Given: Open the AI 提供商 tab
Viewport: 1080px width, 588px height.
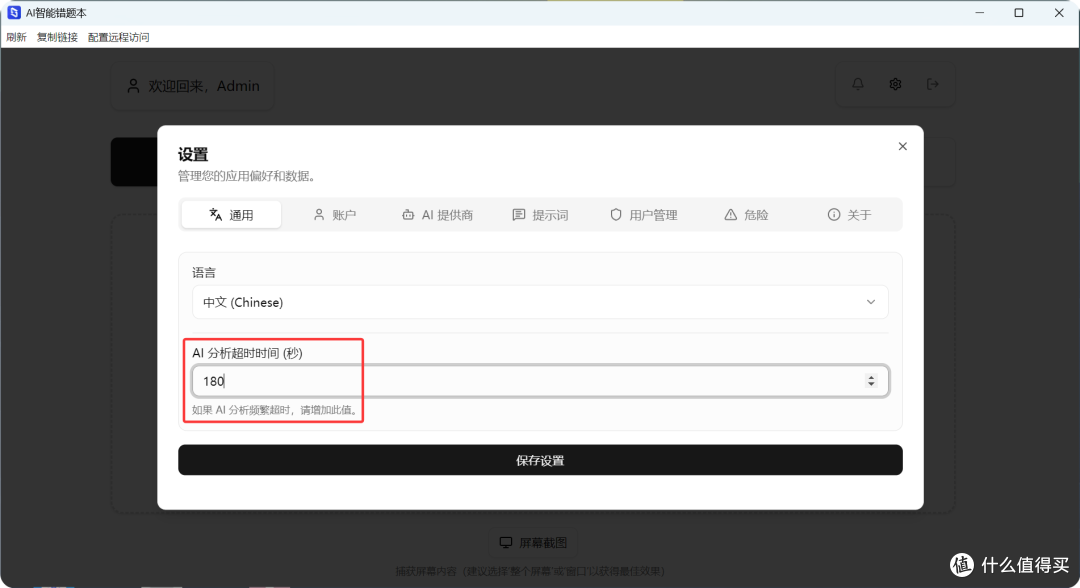Looking at the screenshot, I should click(437, 215).
